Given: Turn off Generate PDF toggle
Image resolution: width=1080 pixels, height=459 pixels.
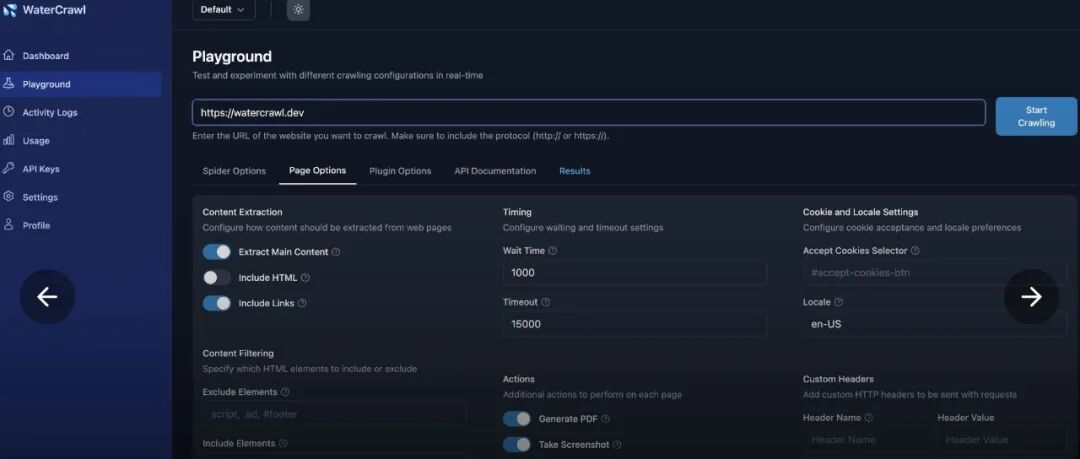Looking at the screenshot, I should click(x=517, y=419).
